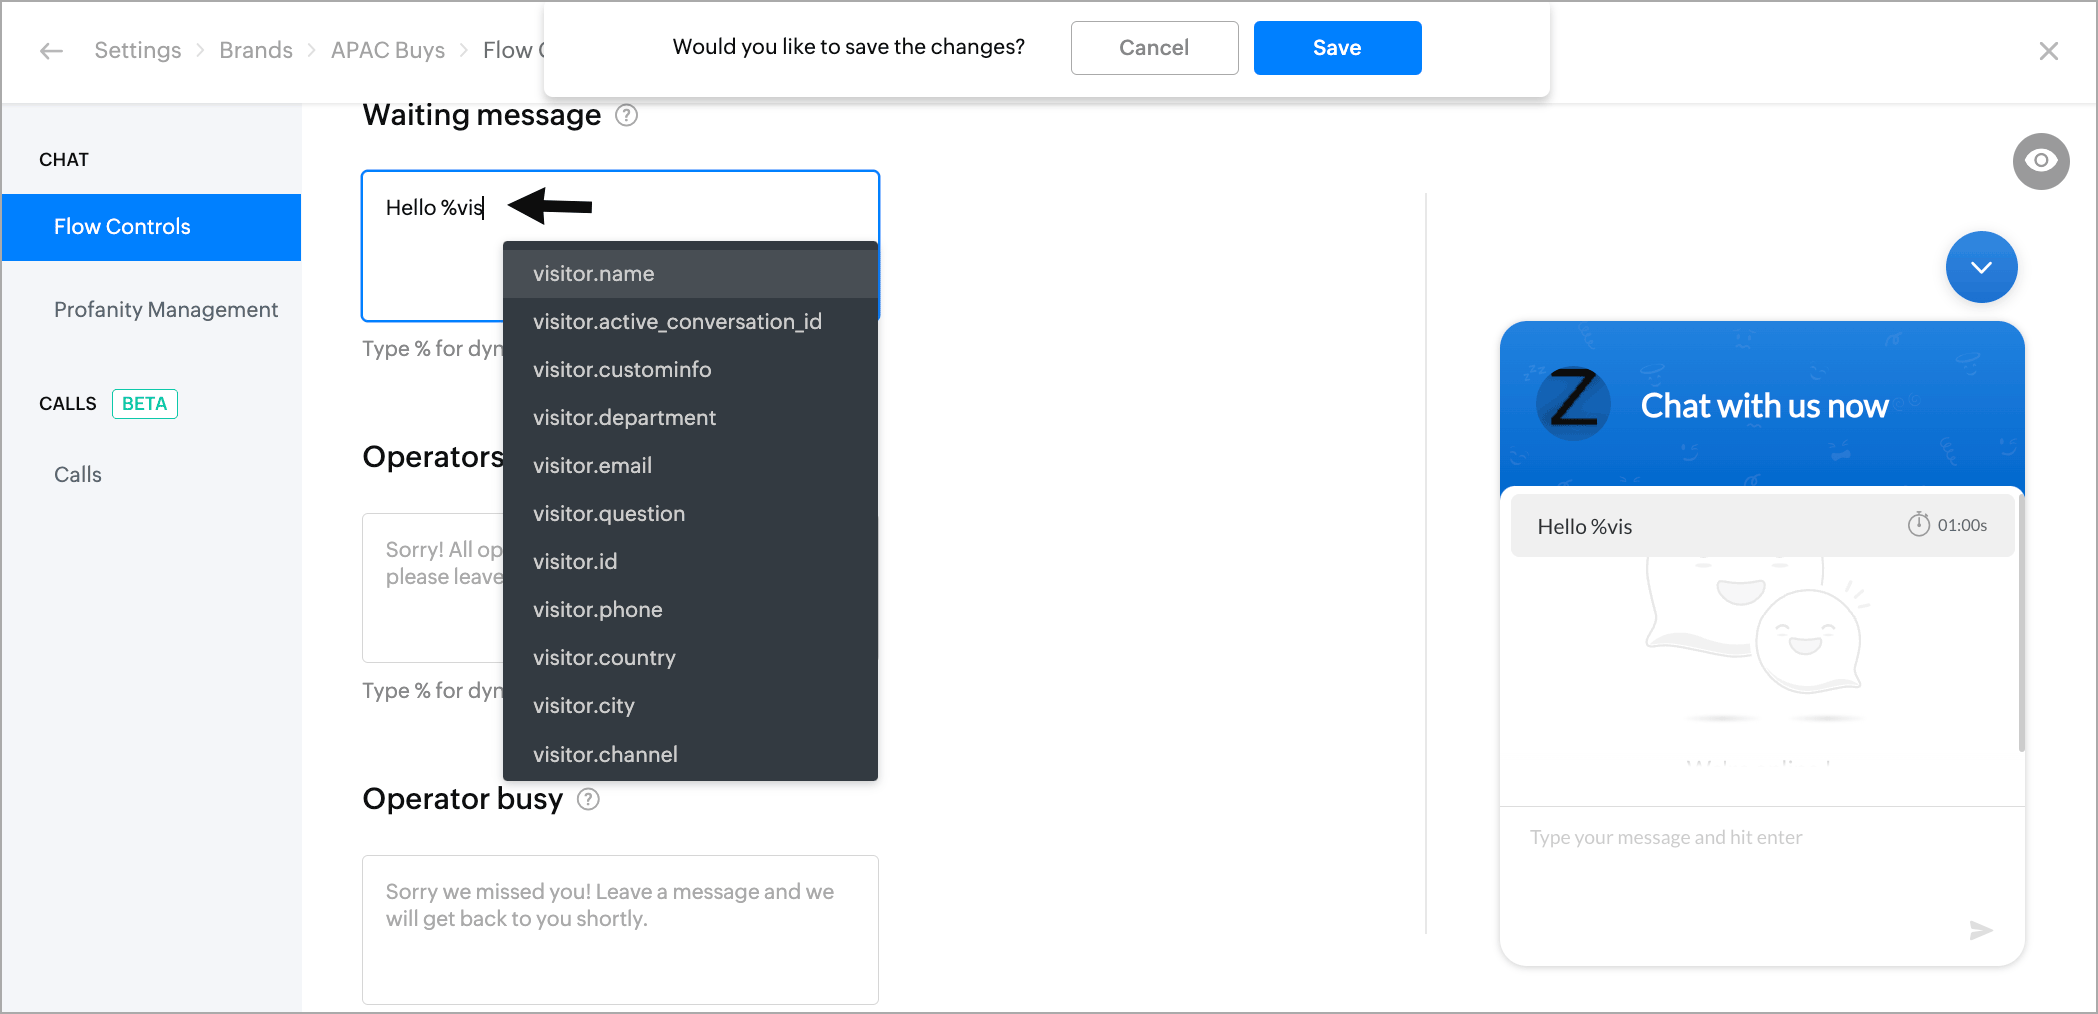Insert visitor.department variable

pos(690,418)
